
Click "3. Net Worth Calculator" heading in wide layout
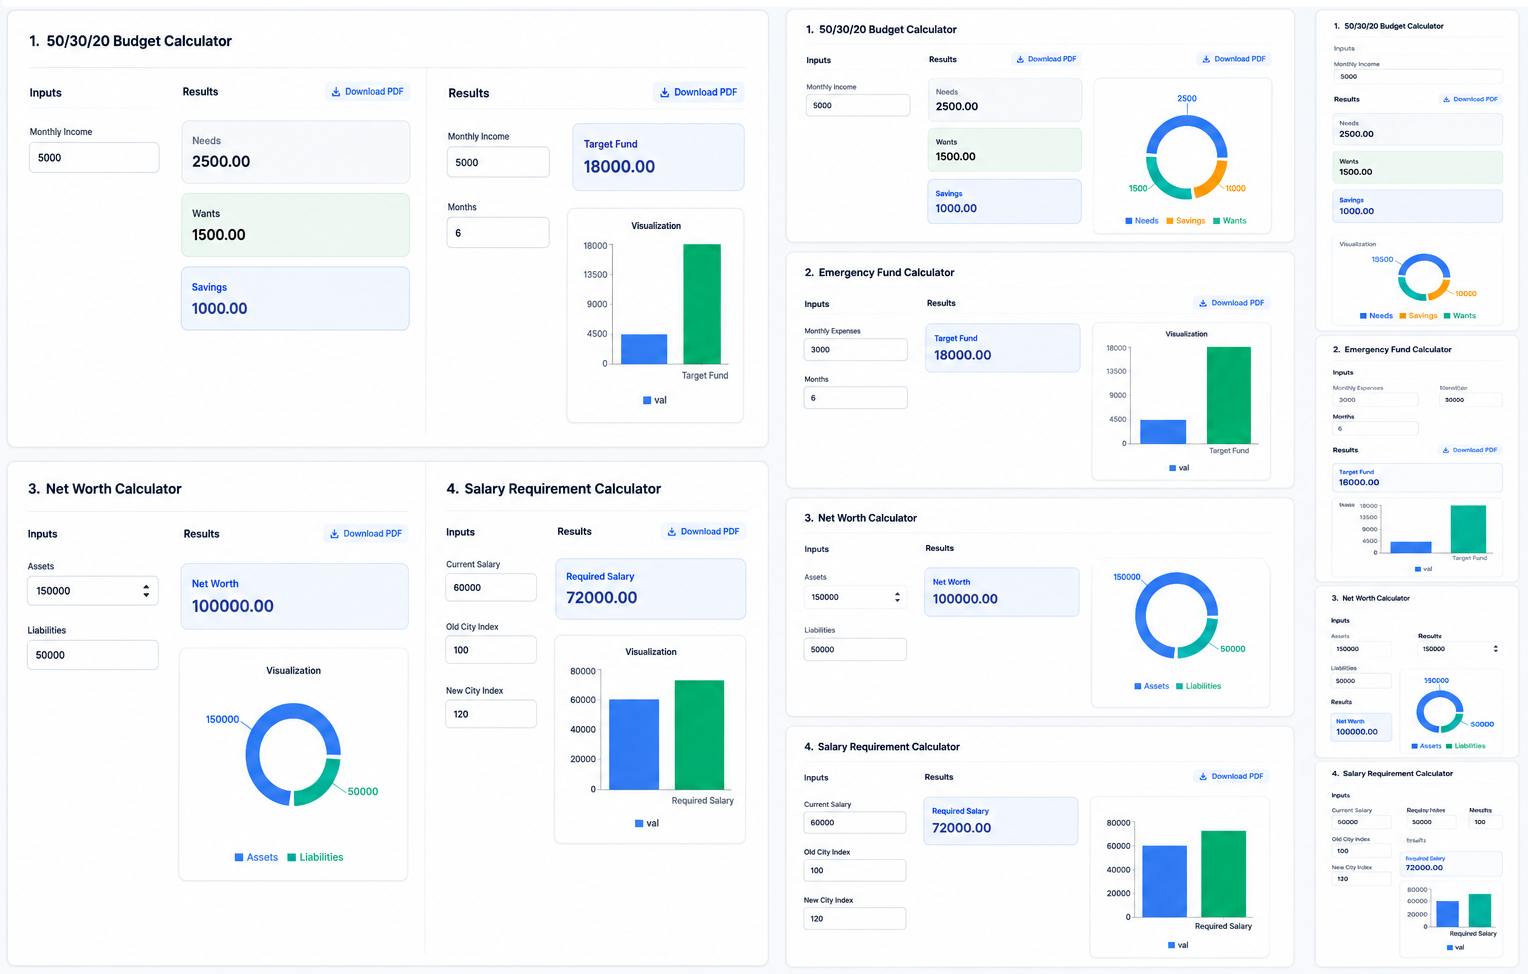pos(105,489)
